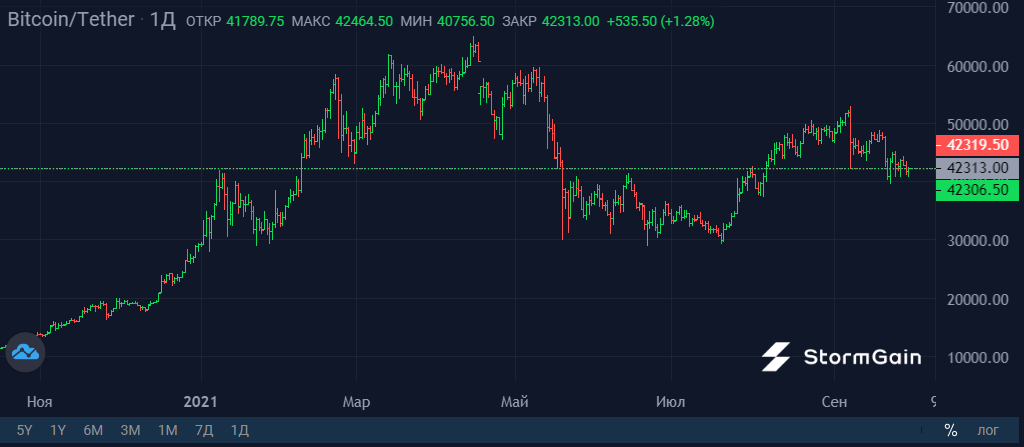Click the 1Д interval beside symbol name
The height and width of the screenshot is (447, 1024).
(x=163, y=20)
